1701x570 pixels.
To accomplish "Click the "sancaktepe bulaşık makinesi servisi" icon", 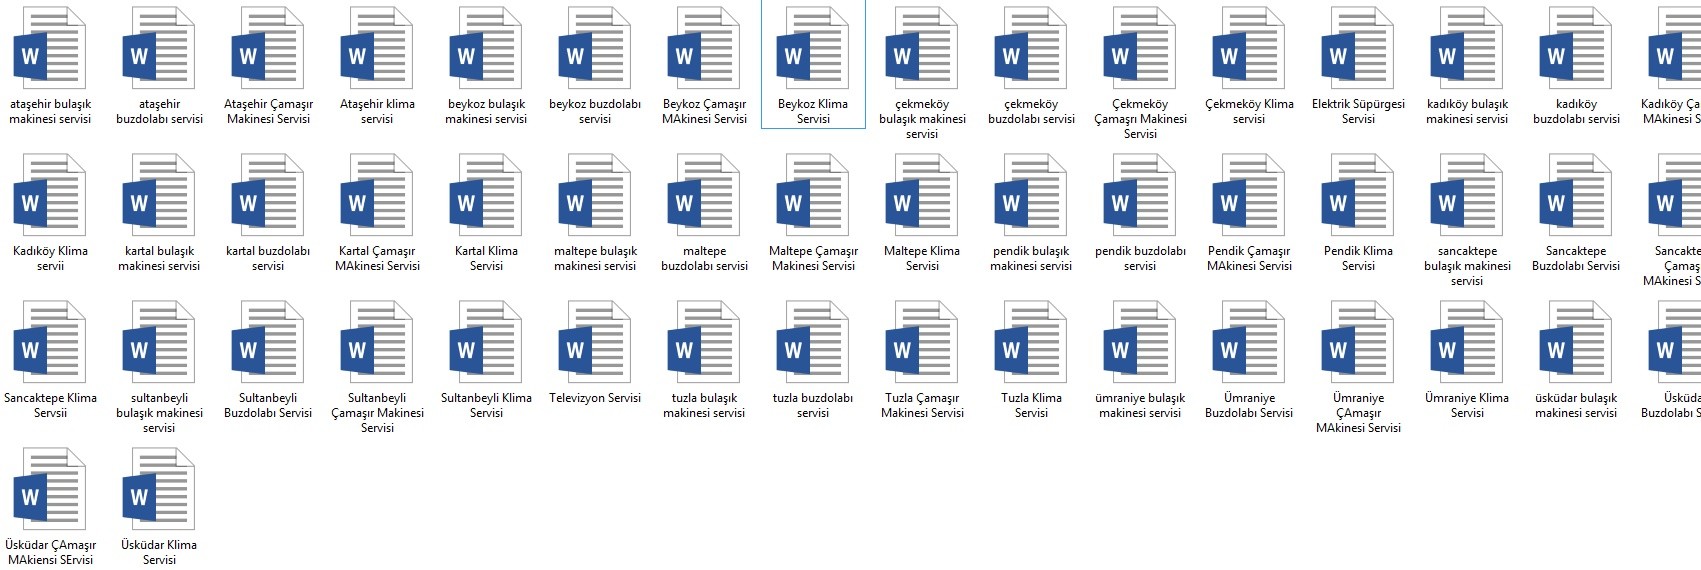I will click(x=1466, y=195).
